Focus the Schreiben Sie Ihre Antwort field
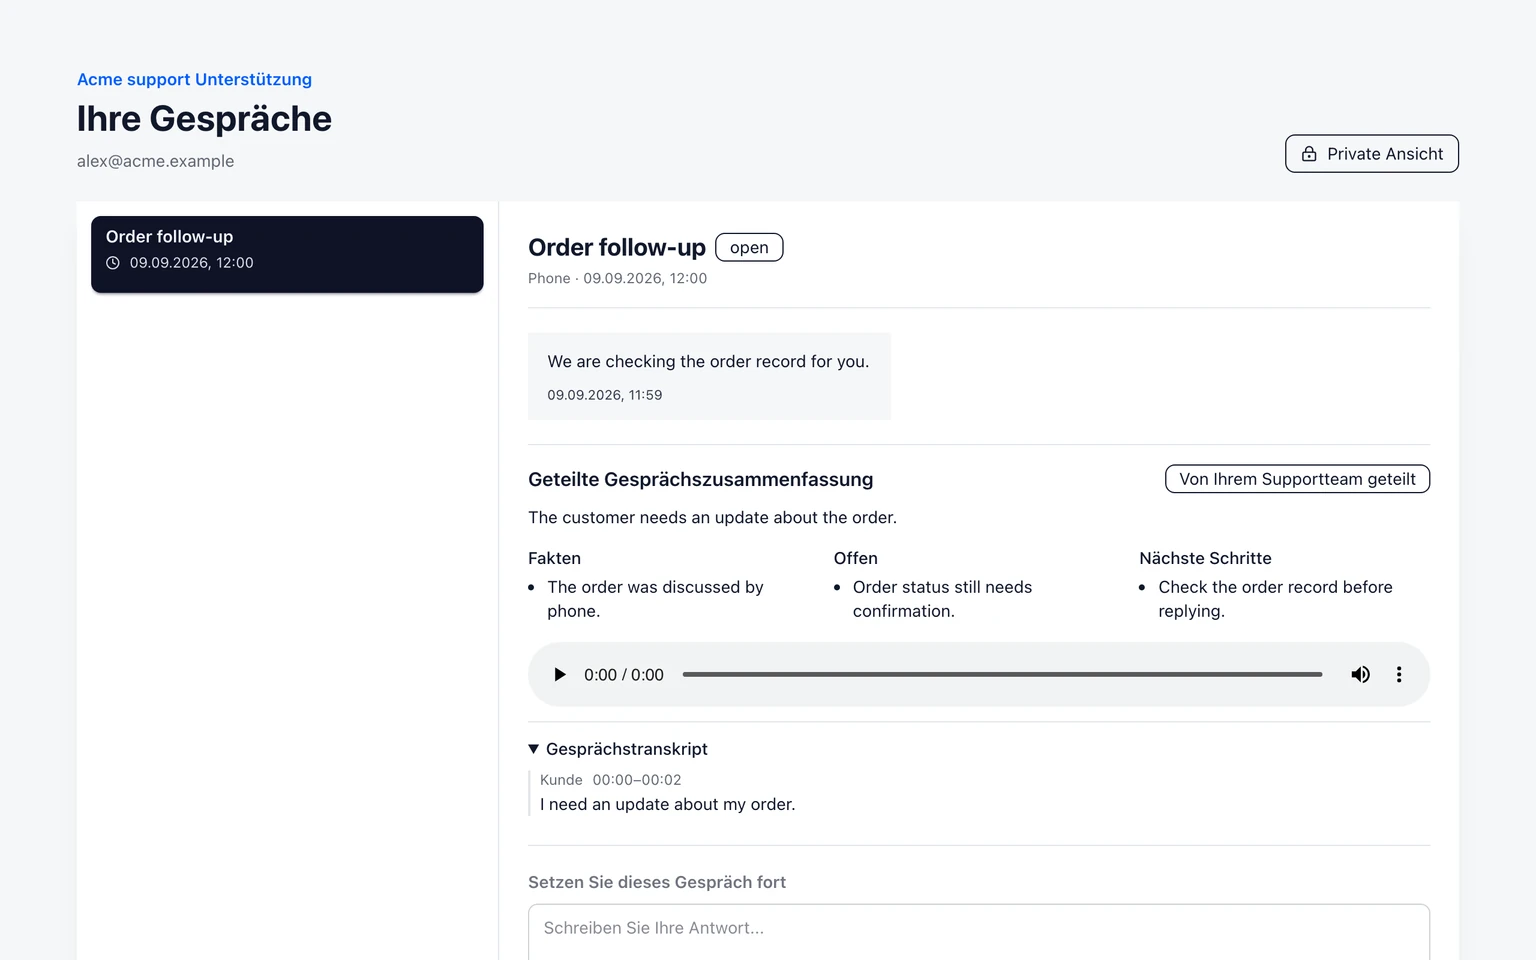The image size is (1536, 960). 979,932
